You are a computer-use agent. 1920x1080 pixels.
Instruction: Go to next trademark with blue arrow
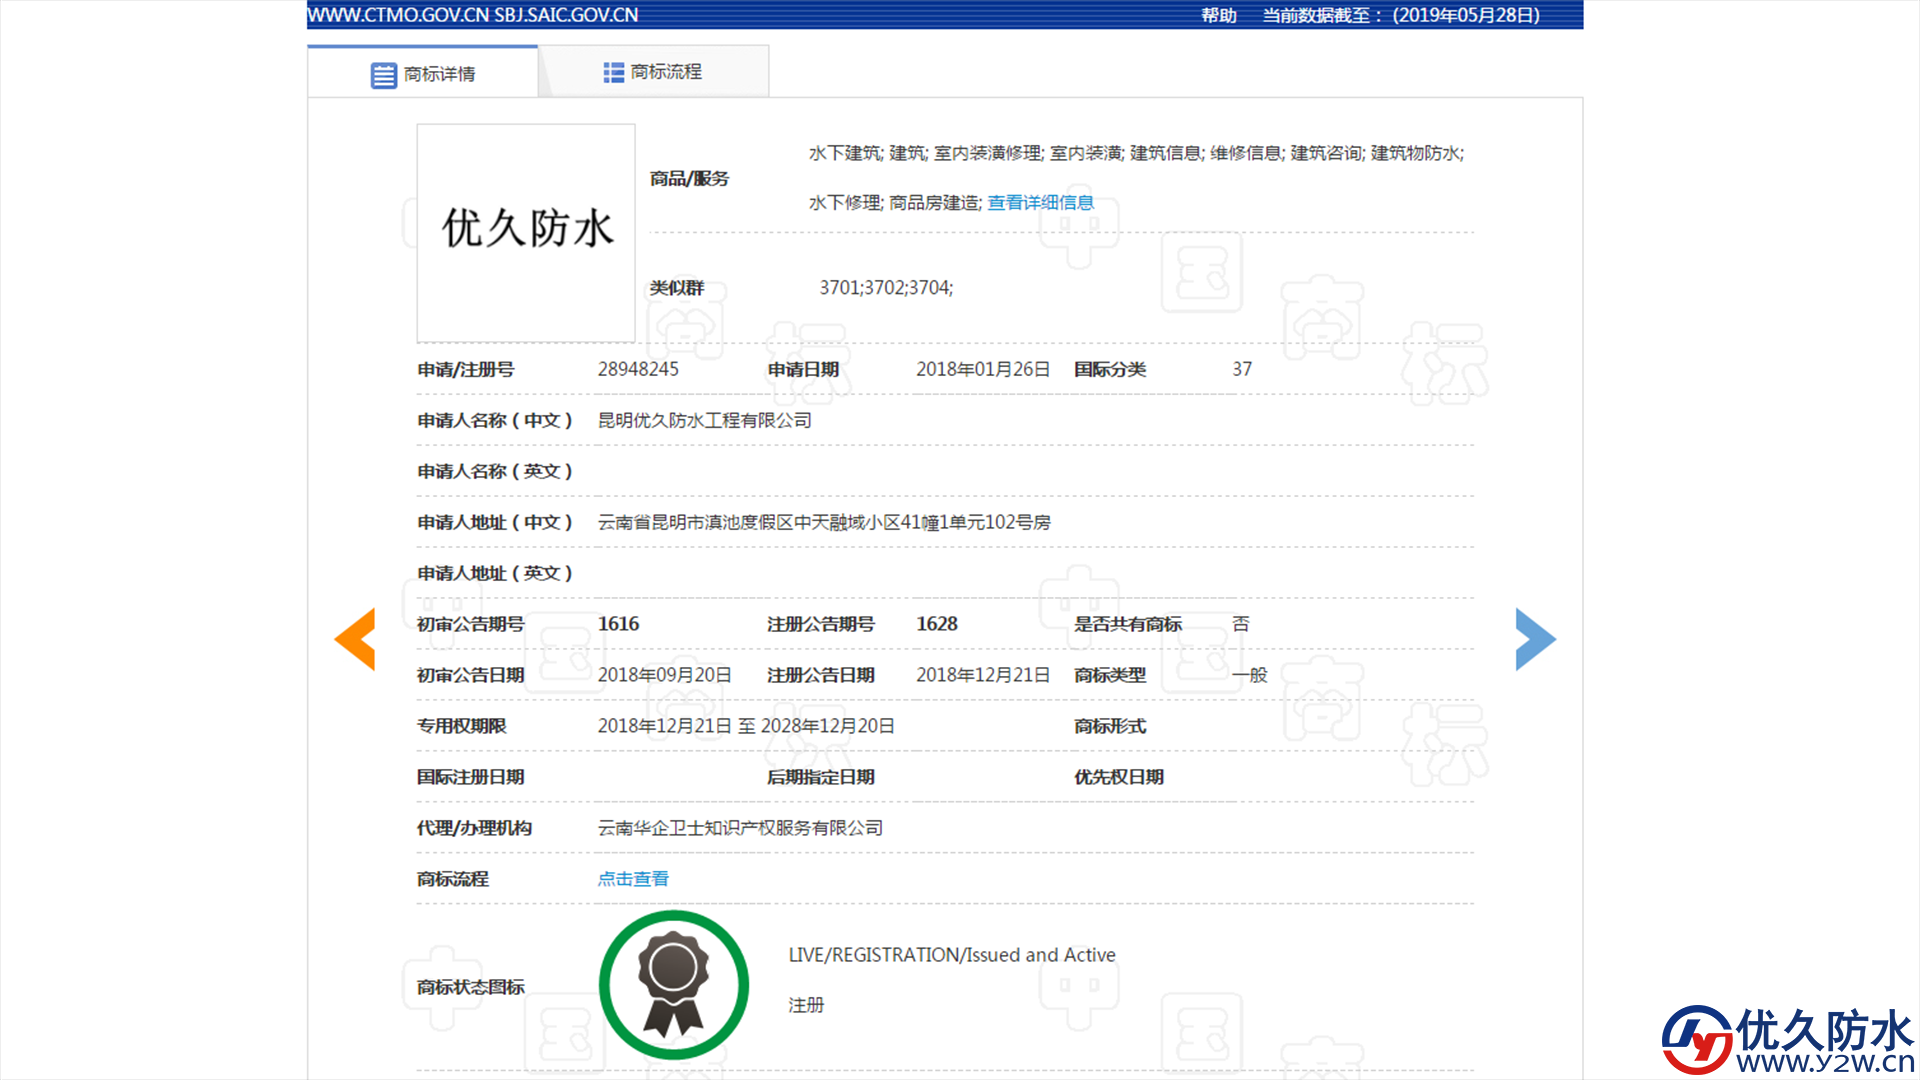click(1536, 639)
